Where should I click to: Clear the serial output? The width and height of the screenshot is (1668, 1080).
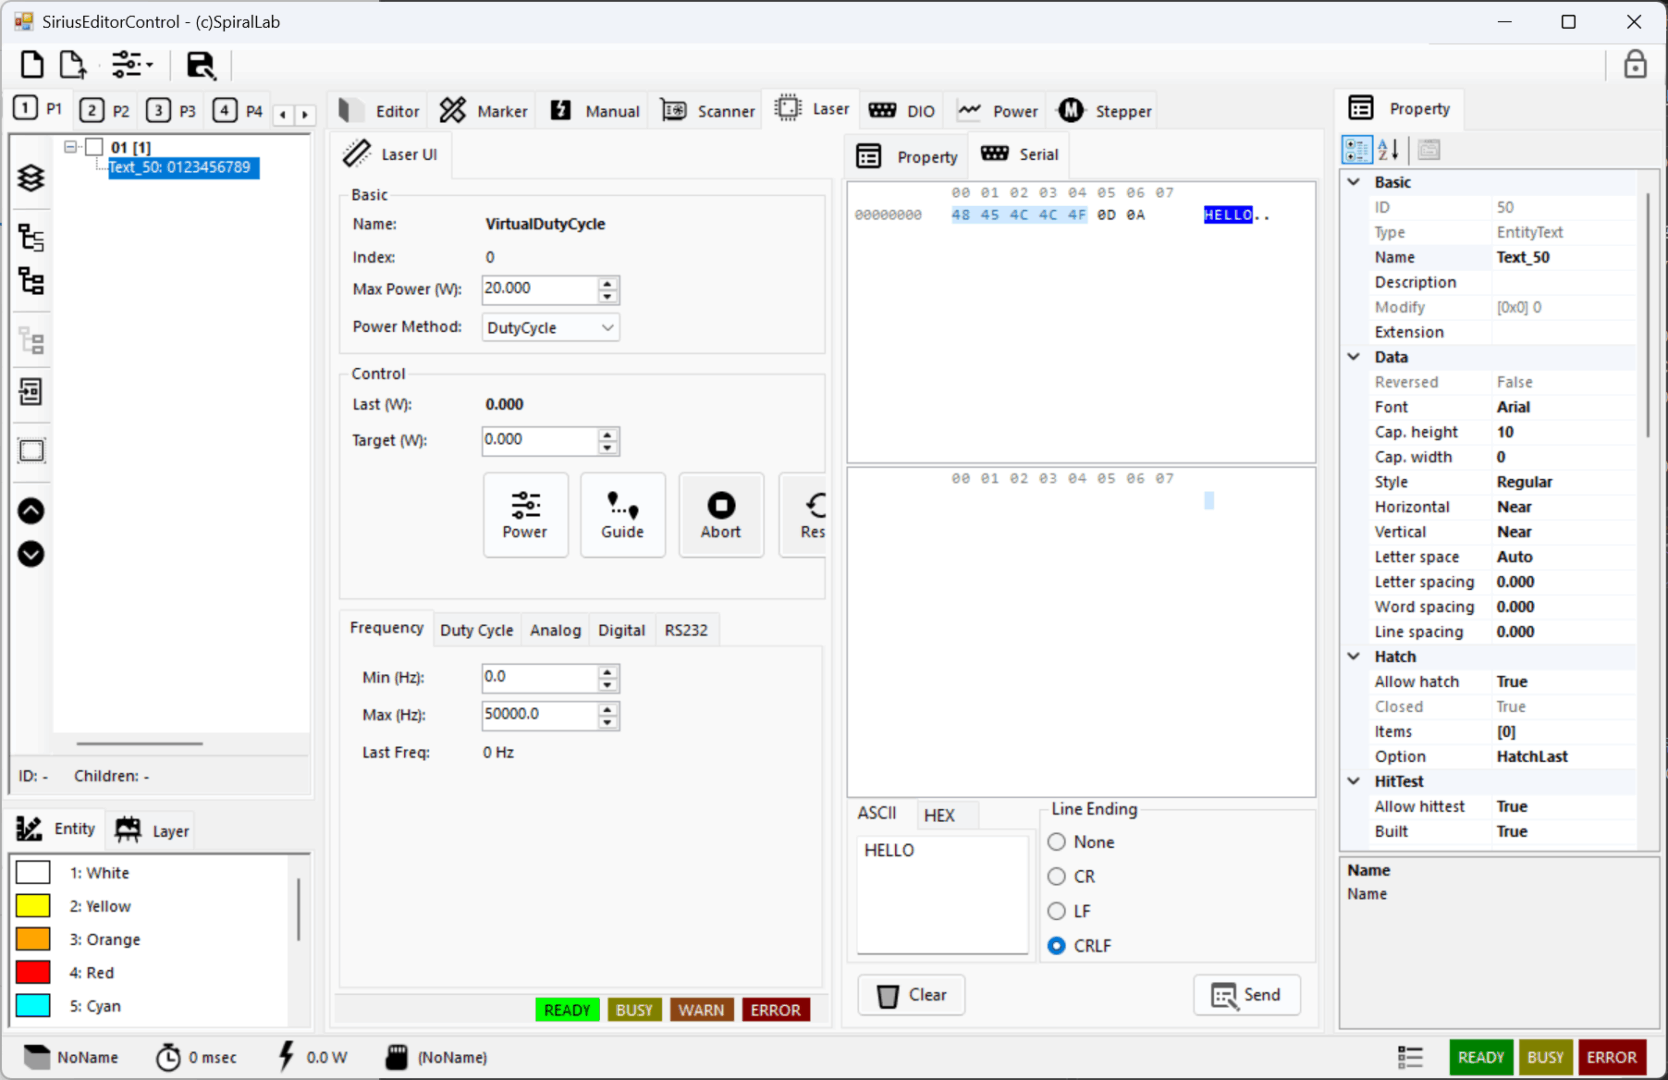[x=911, y=995]
